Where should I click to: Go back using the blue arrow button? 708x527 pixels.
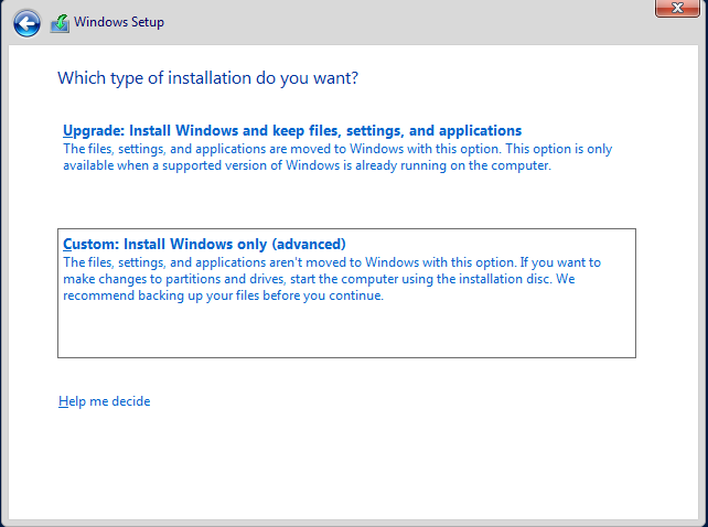pyautogui.click(x=27, y=23)
